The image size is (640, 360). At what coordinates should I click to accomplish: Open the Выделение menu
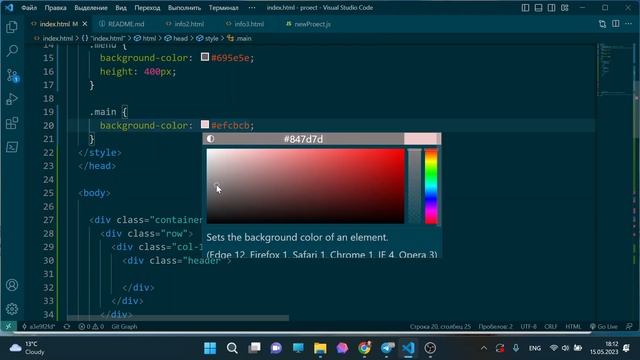91,8
